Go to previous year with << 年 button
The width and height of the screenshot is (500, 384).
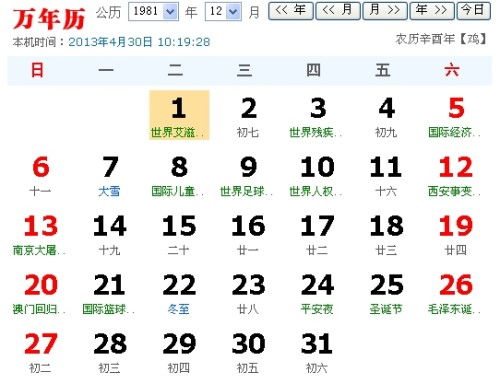pos(291,11)
